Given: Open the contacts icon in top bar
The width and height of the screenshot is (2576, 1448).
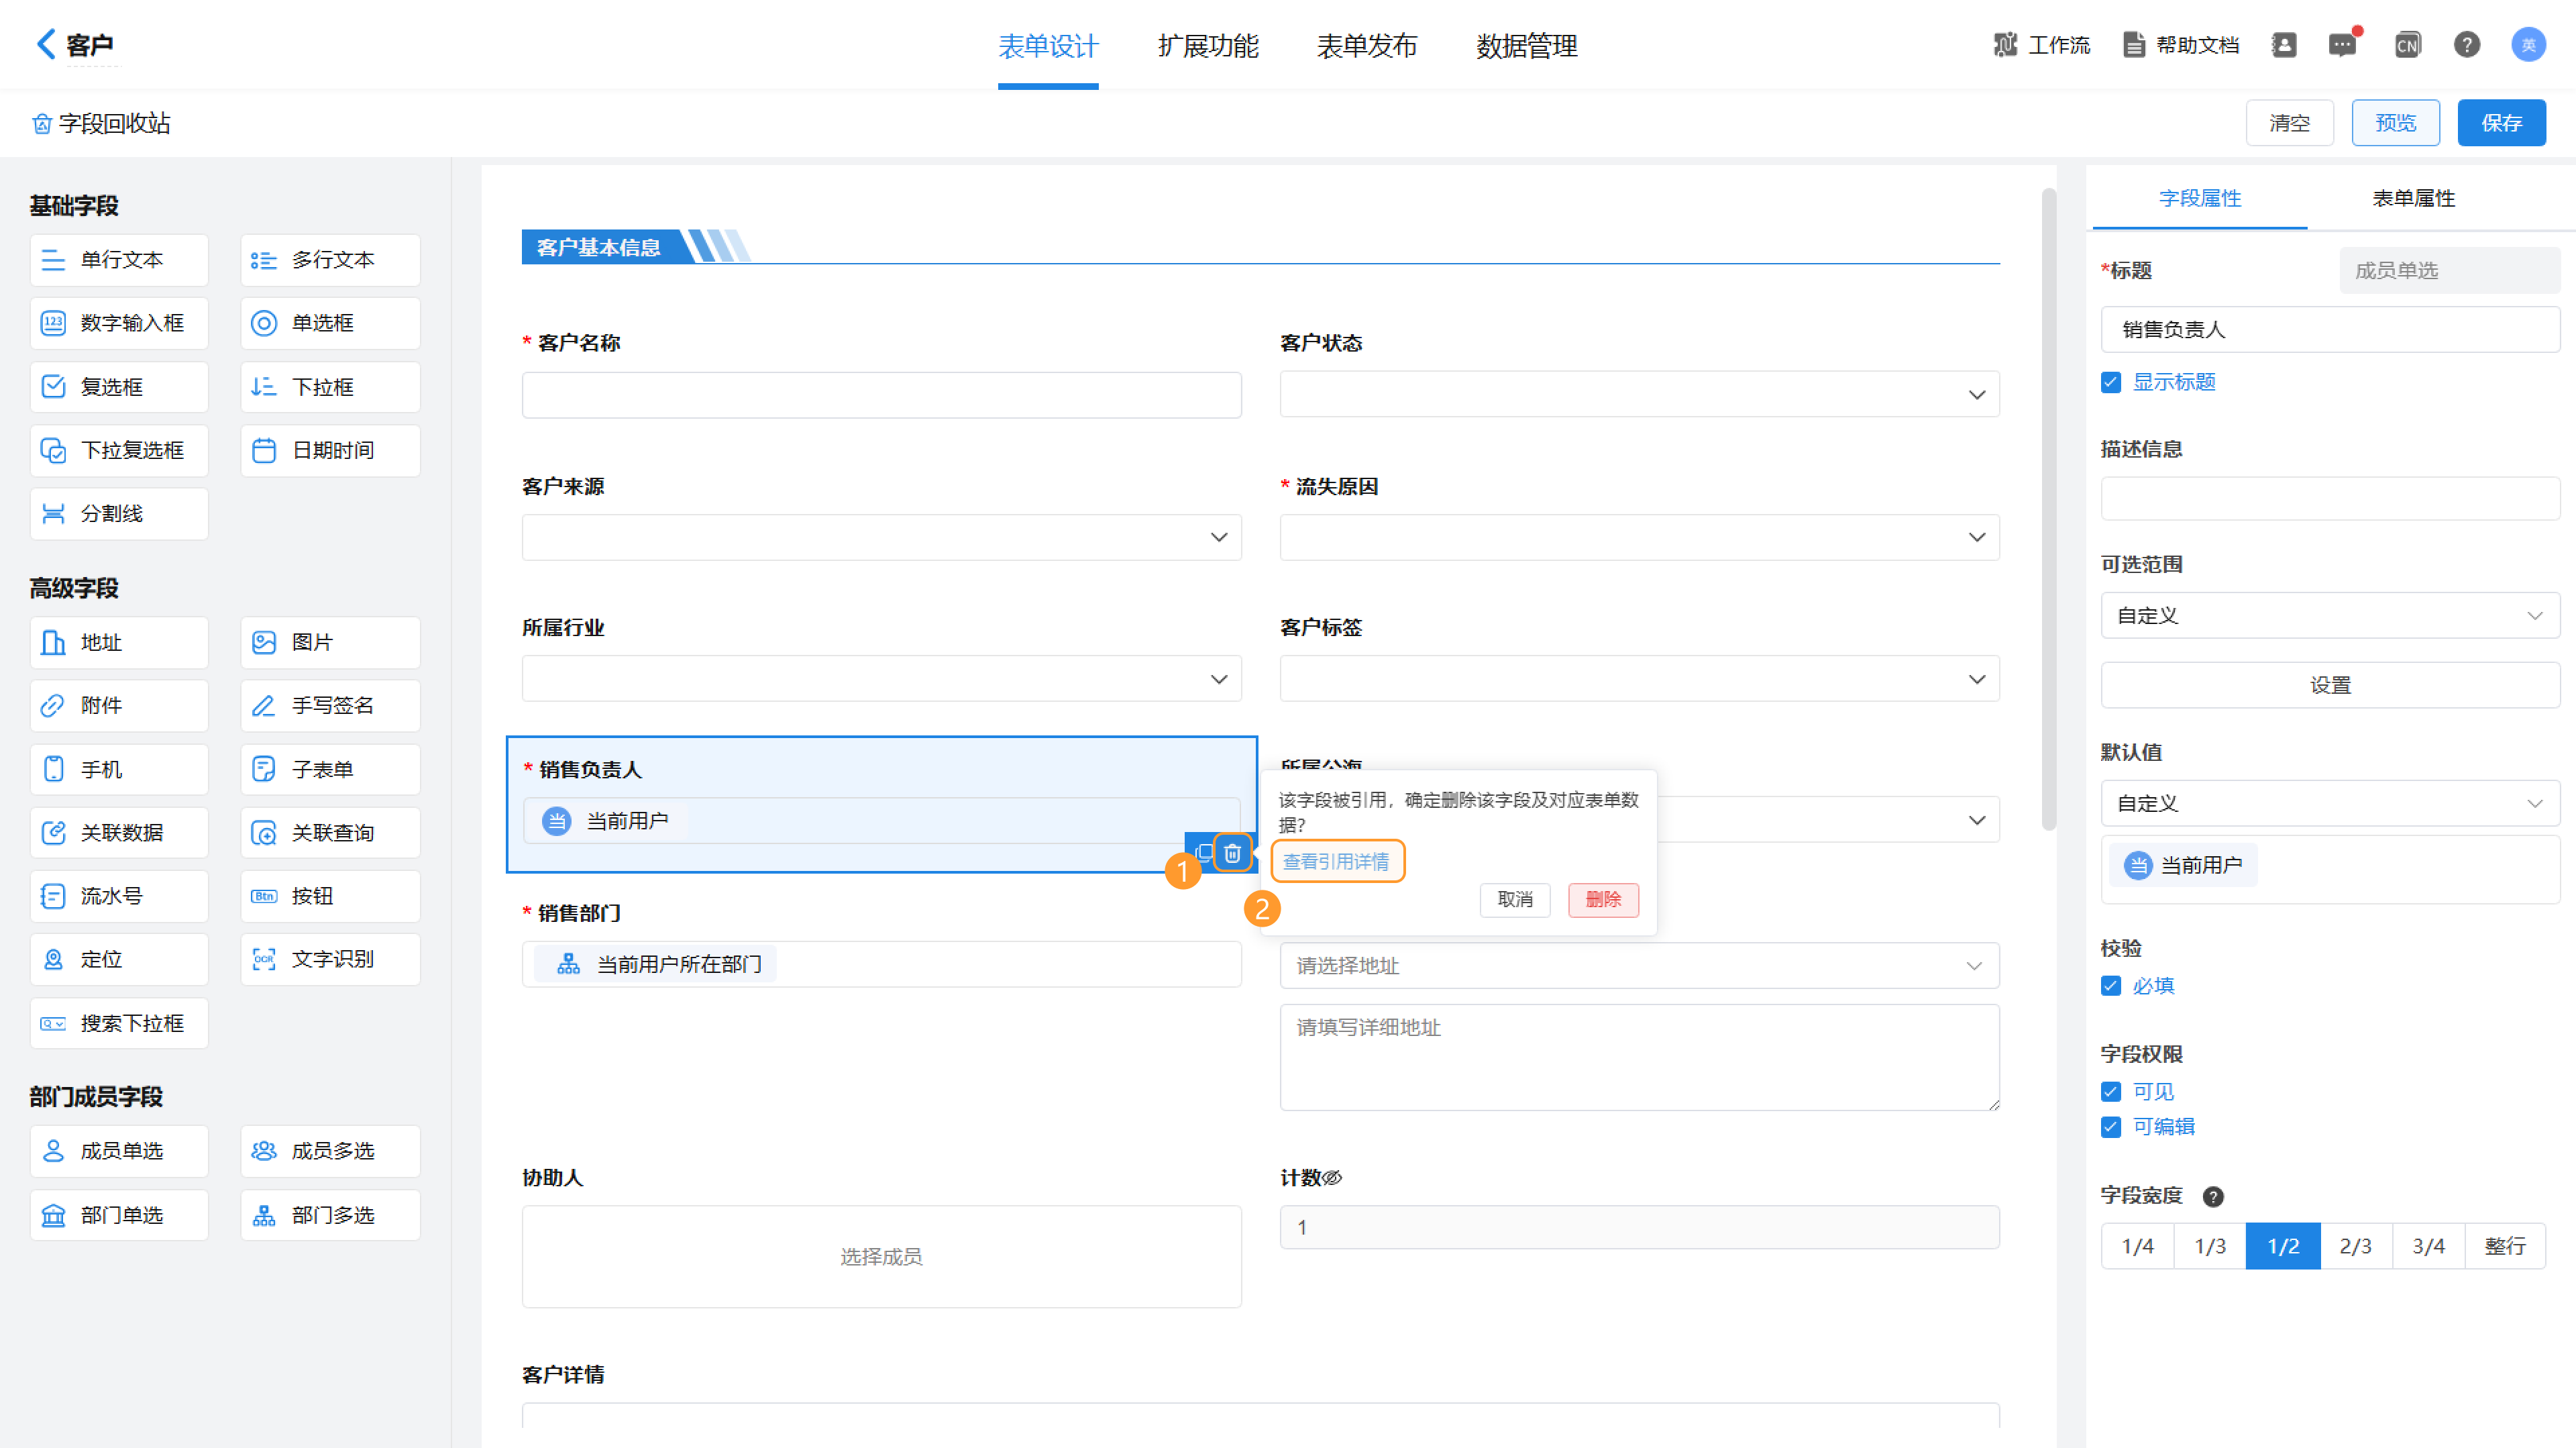Looking at the screenshot, I should [x=2284, y=45].
